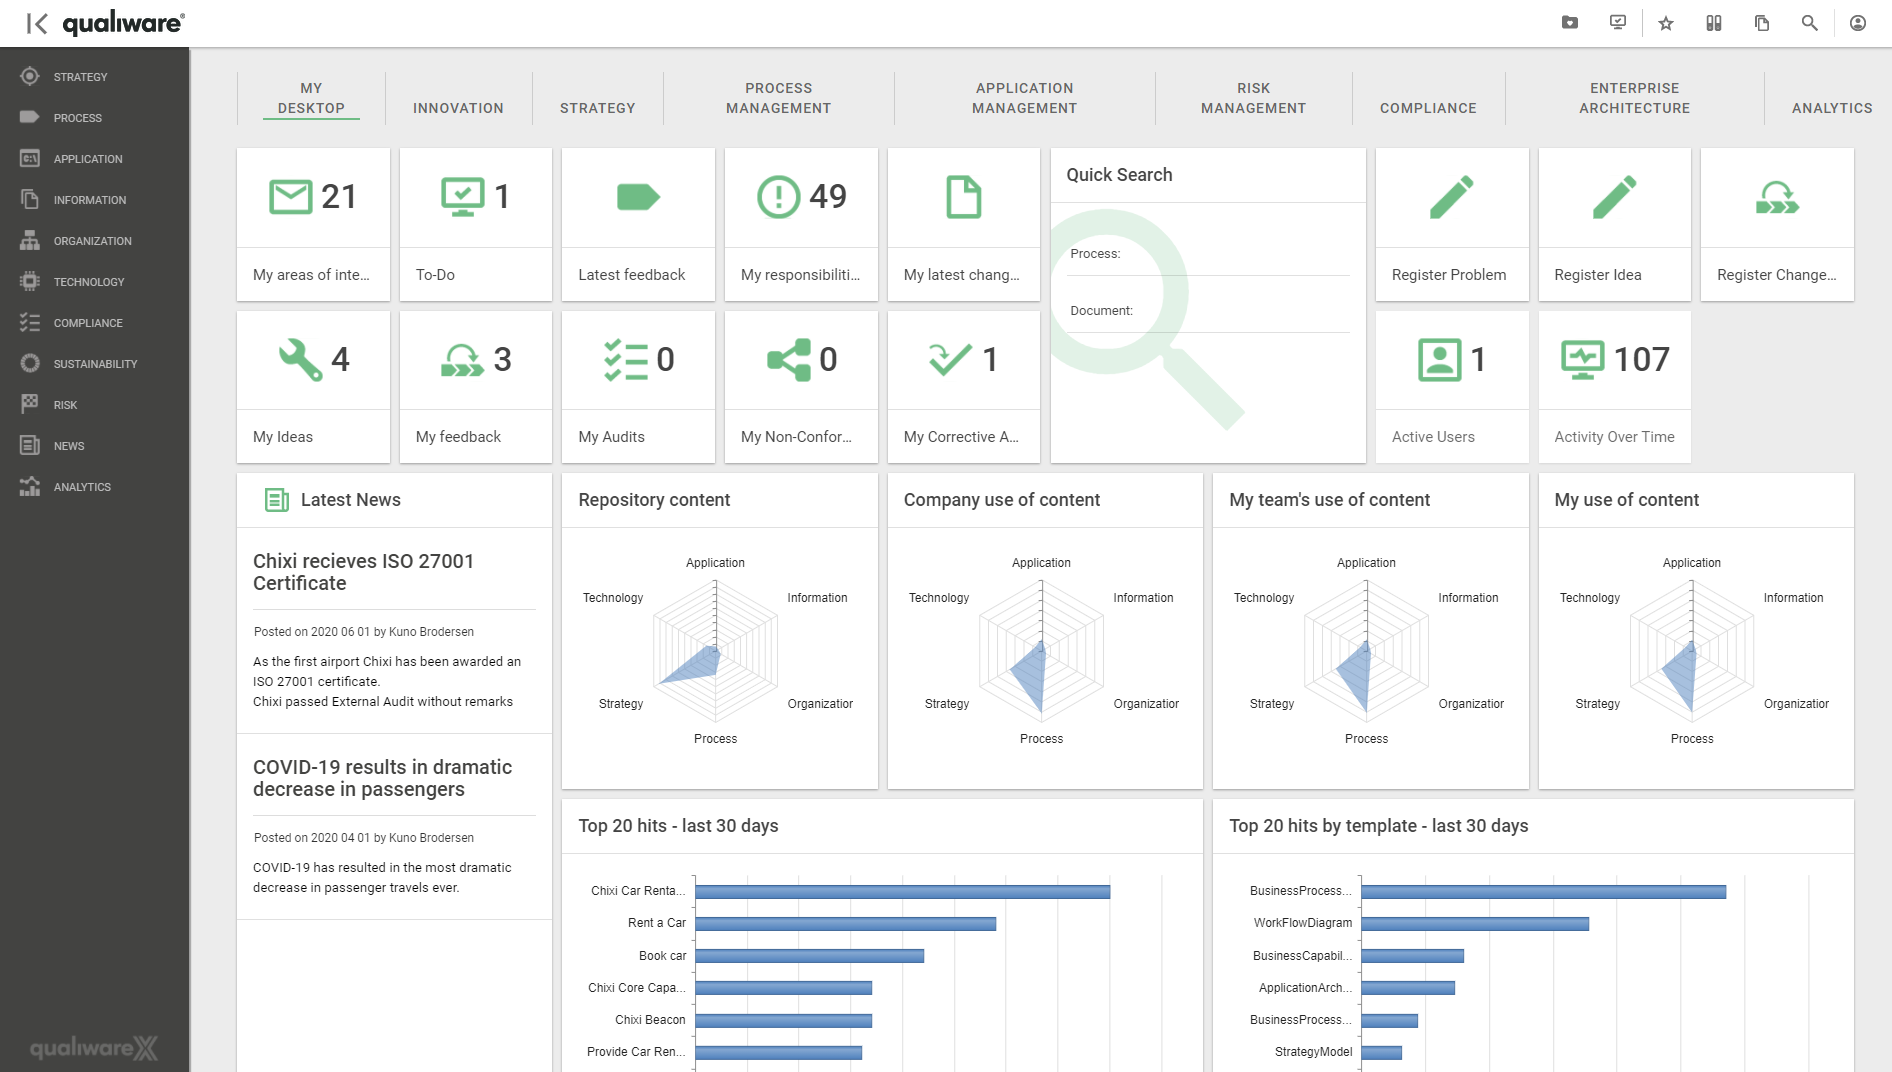1892x1072 pixels.
Task: Open search using the magnifier icon
Action: [x=1810, y=23]
